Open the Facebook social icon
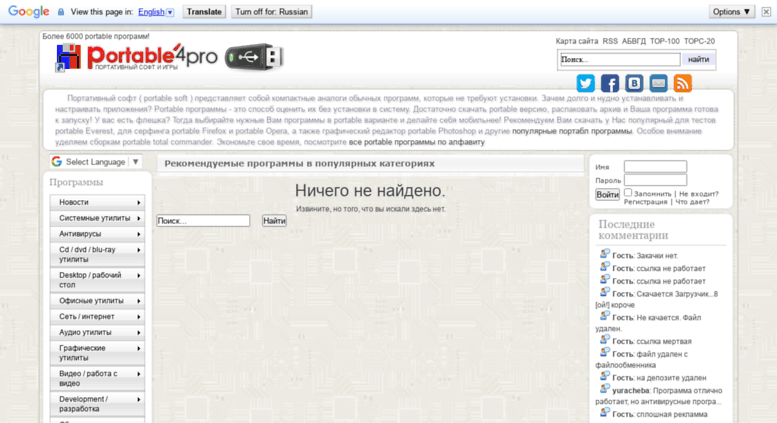 point(610,83)
